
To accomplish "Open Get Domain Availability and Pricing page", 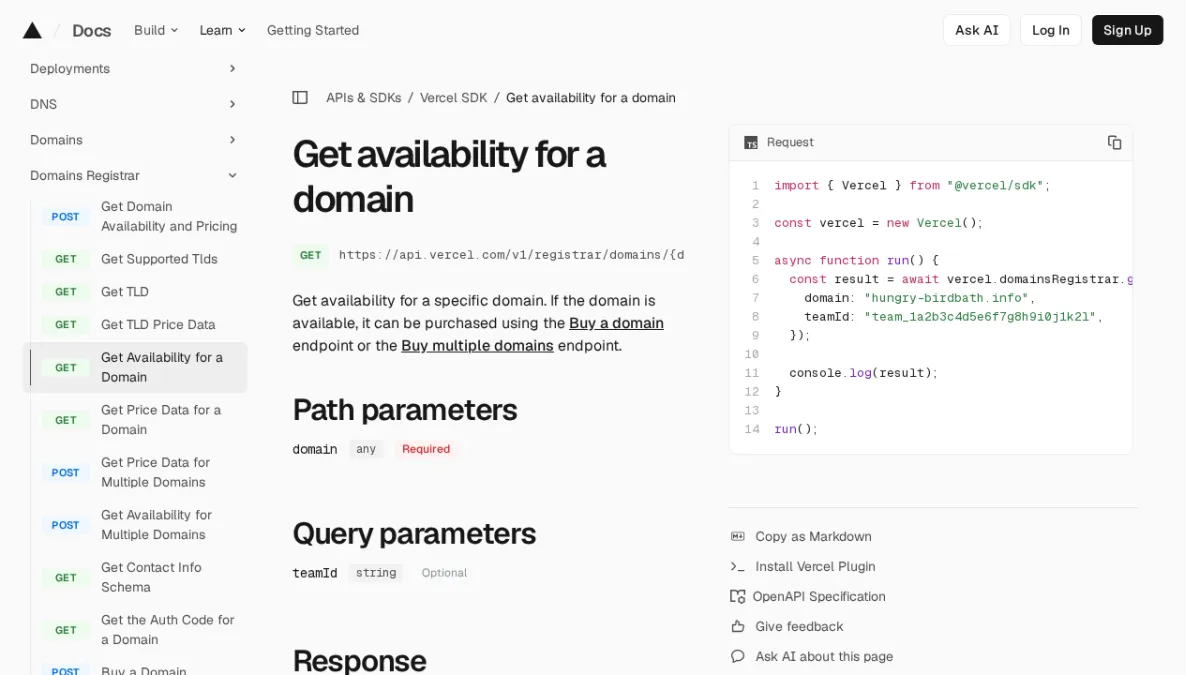I will coord(169,217).
